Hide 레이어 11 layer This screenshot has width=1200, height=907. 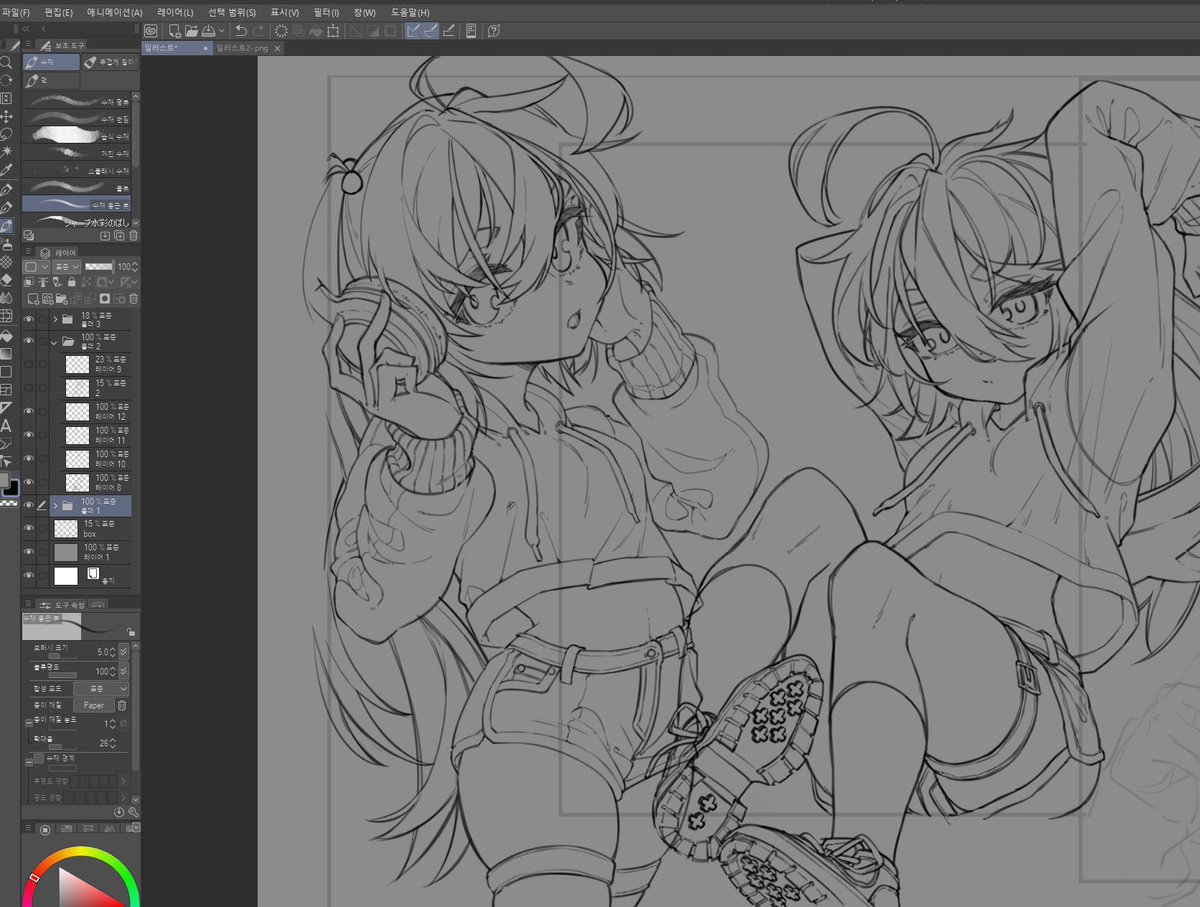(x=29, y=435)
